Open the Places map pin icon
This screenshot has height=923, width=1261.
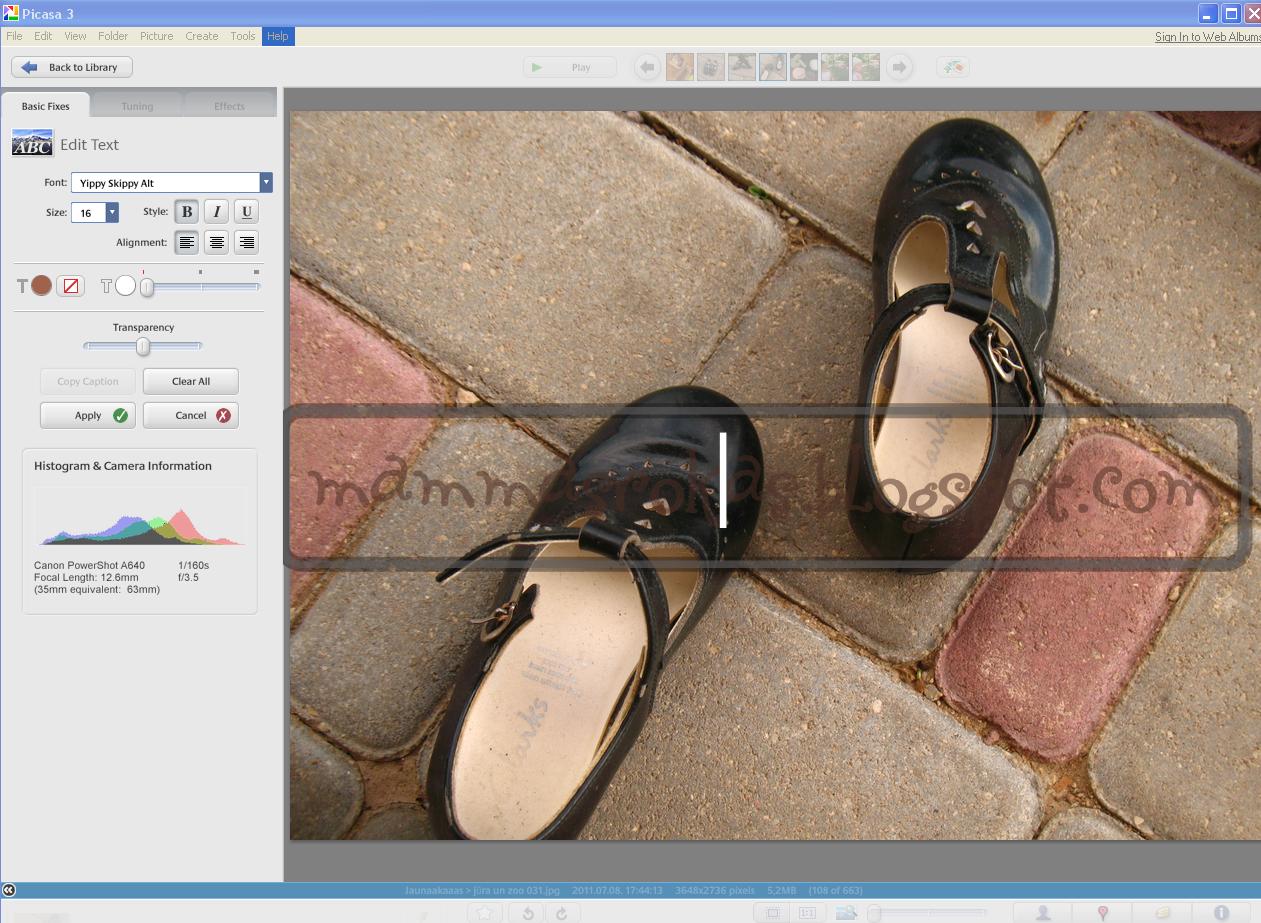pos(1103,912)
